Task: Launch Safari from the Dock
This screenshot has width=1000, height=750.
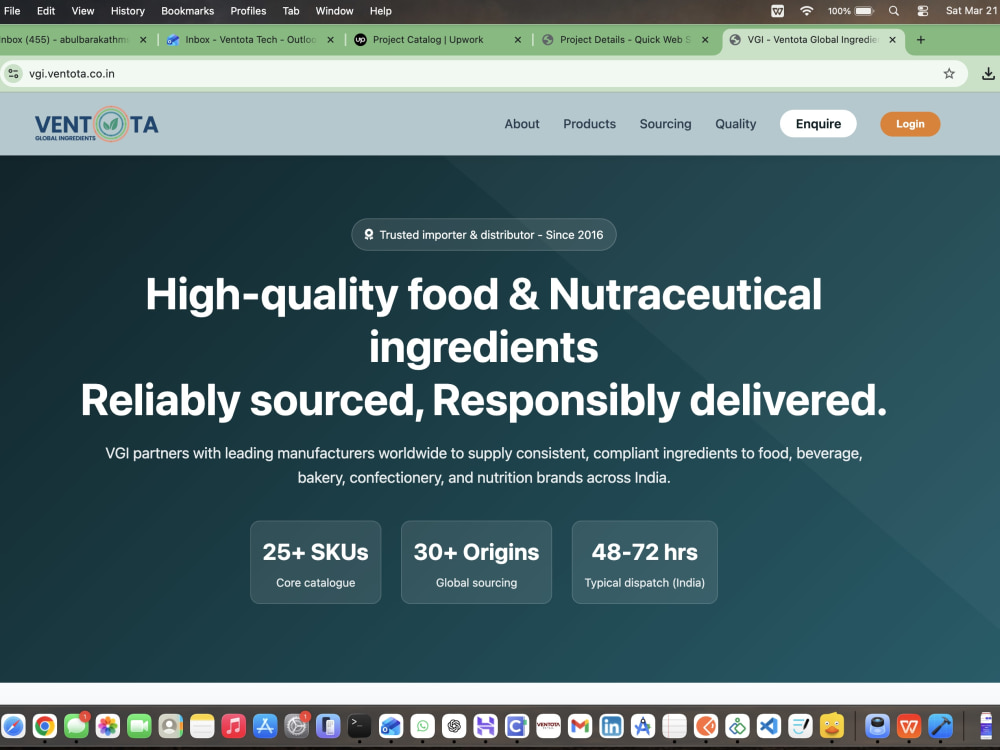Action: pos(13,726)
